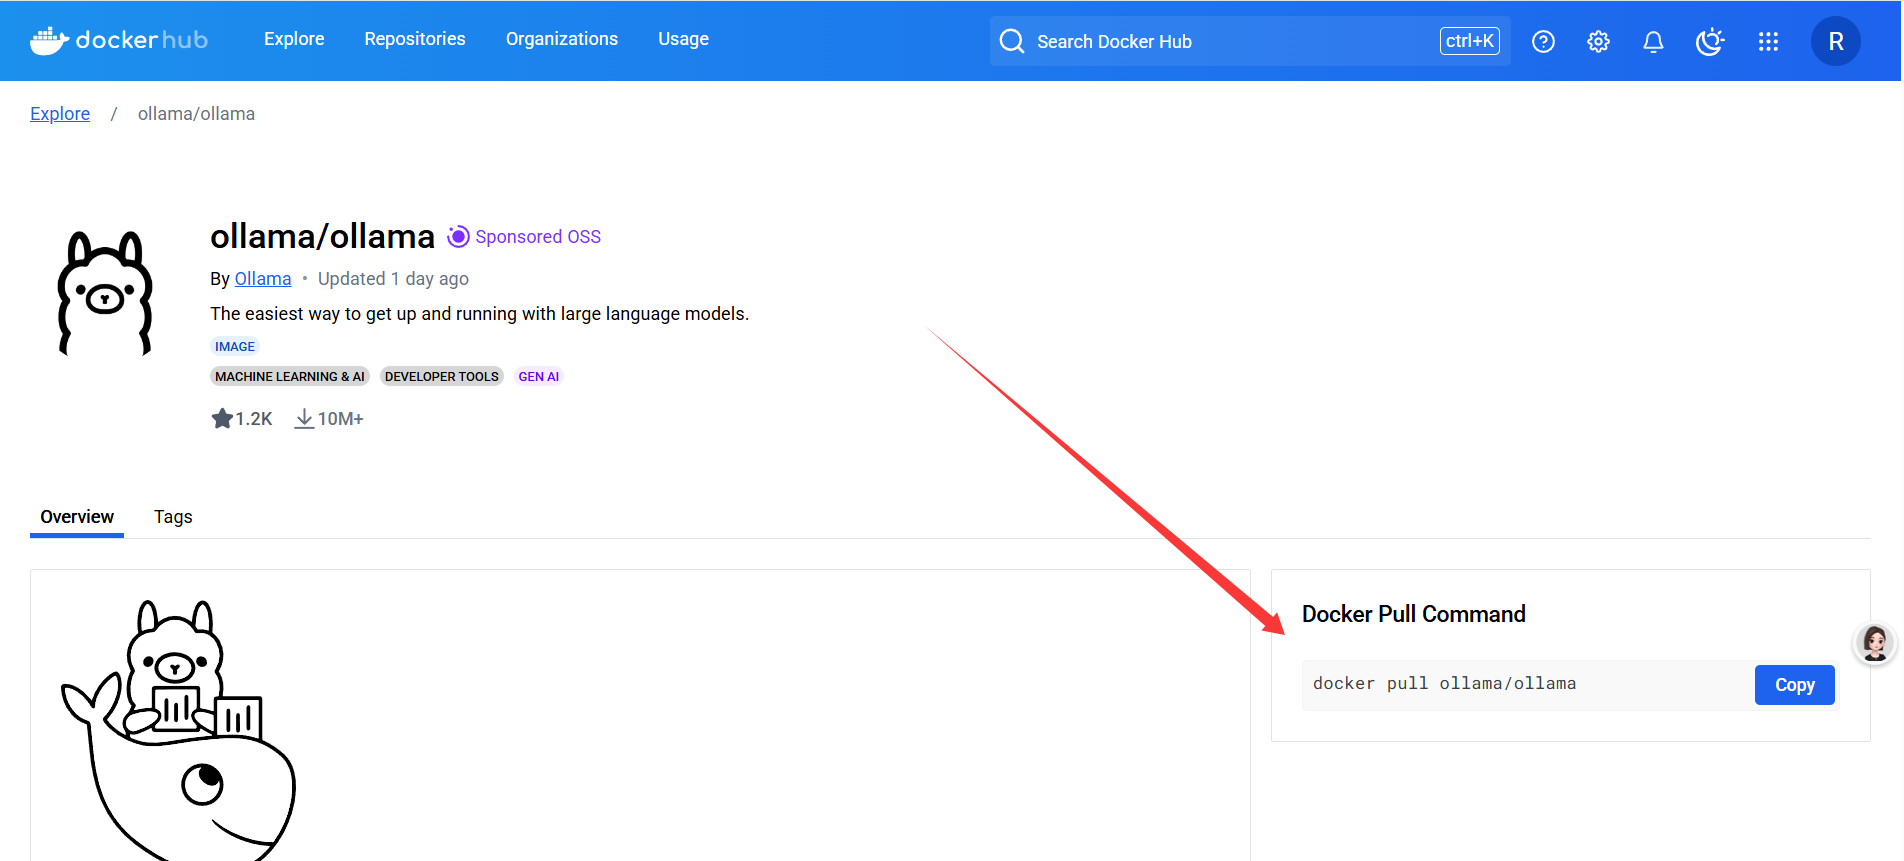Click the easiest way description text
This screenshot has height=861, width=1904.
[479, 314]
